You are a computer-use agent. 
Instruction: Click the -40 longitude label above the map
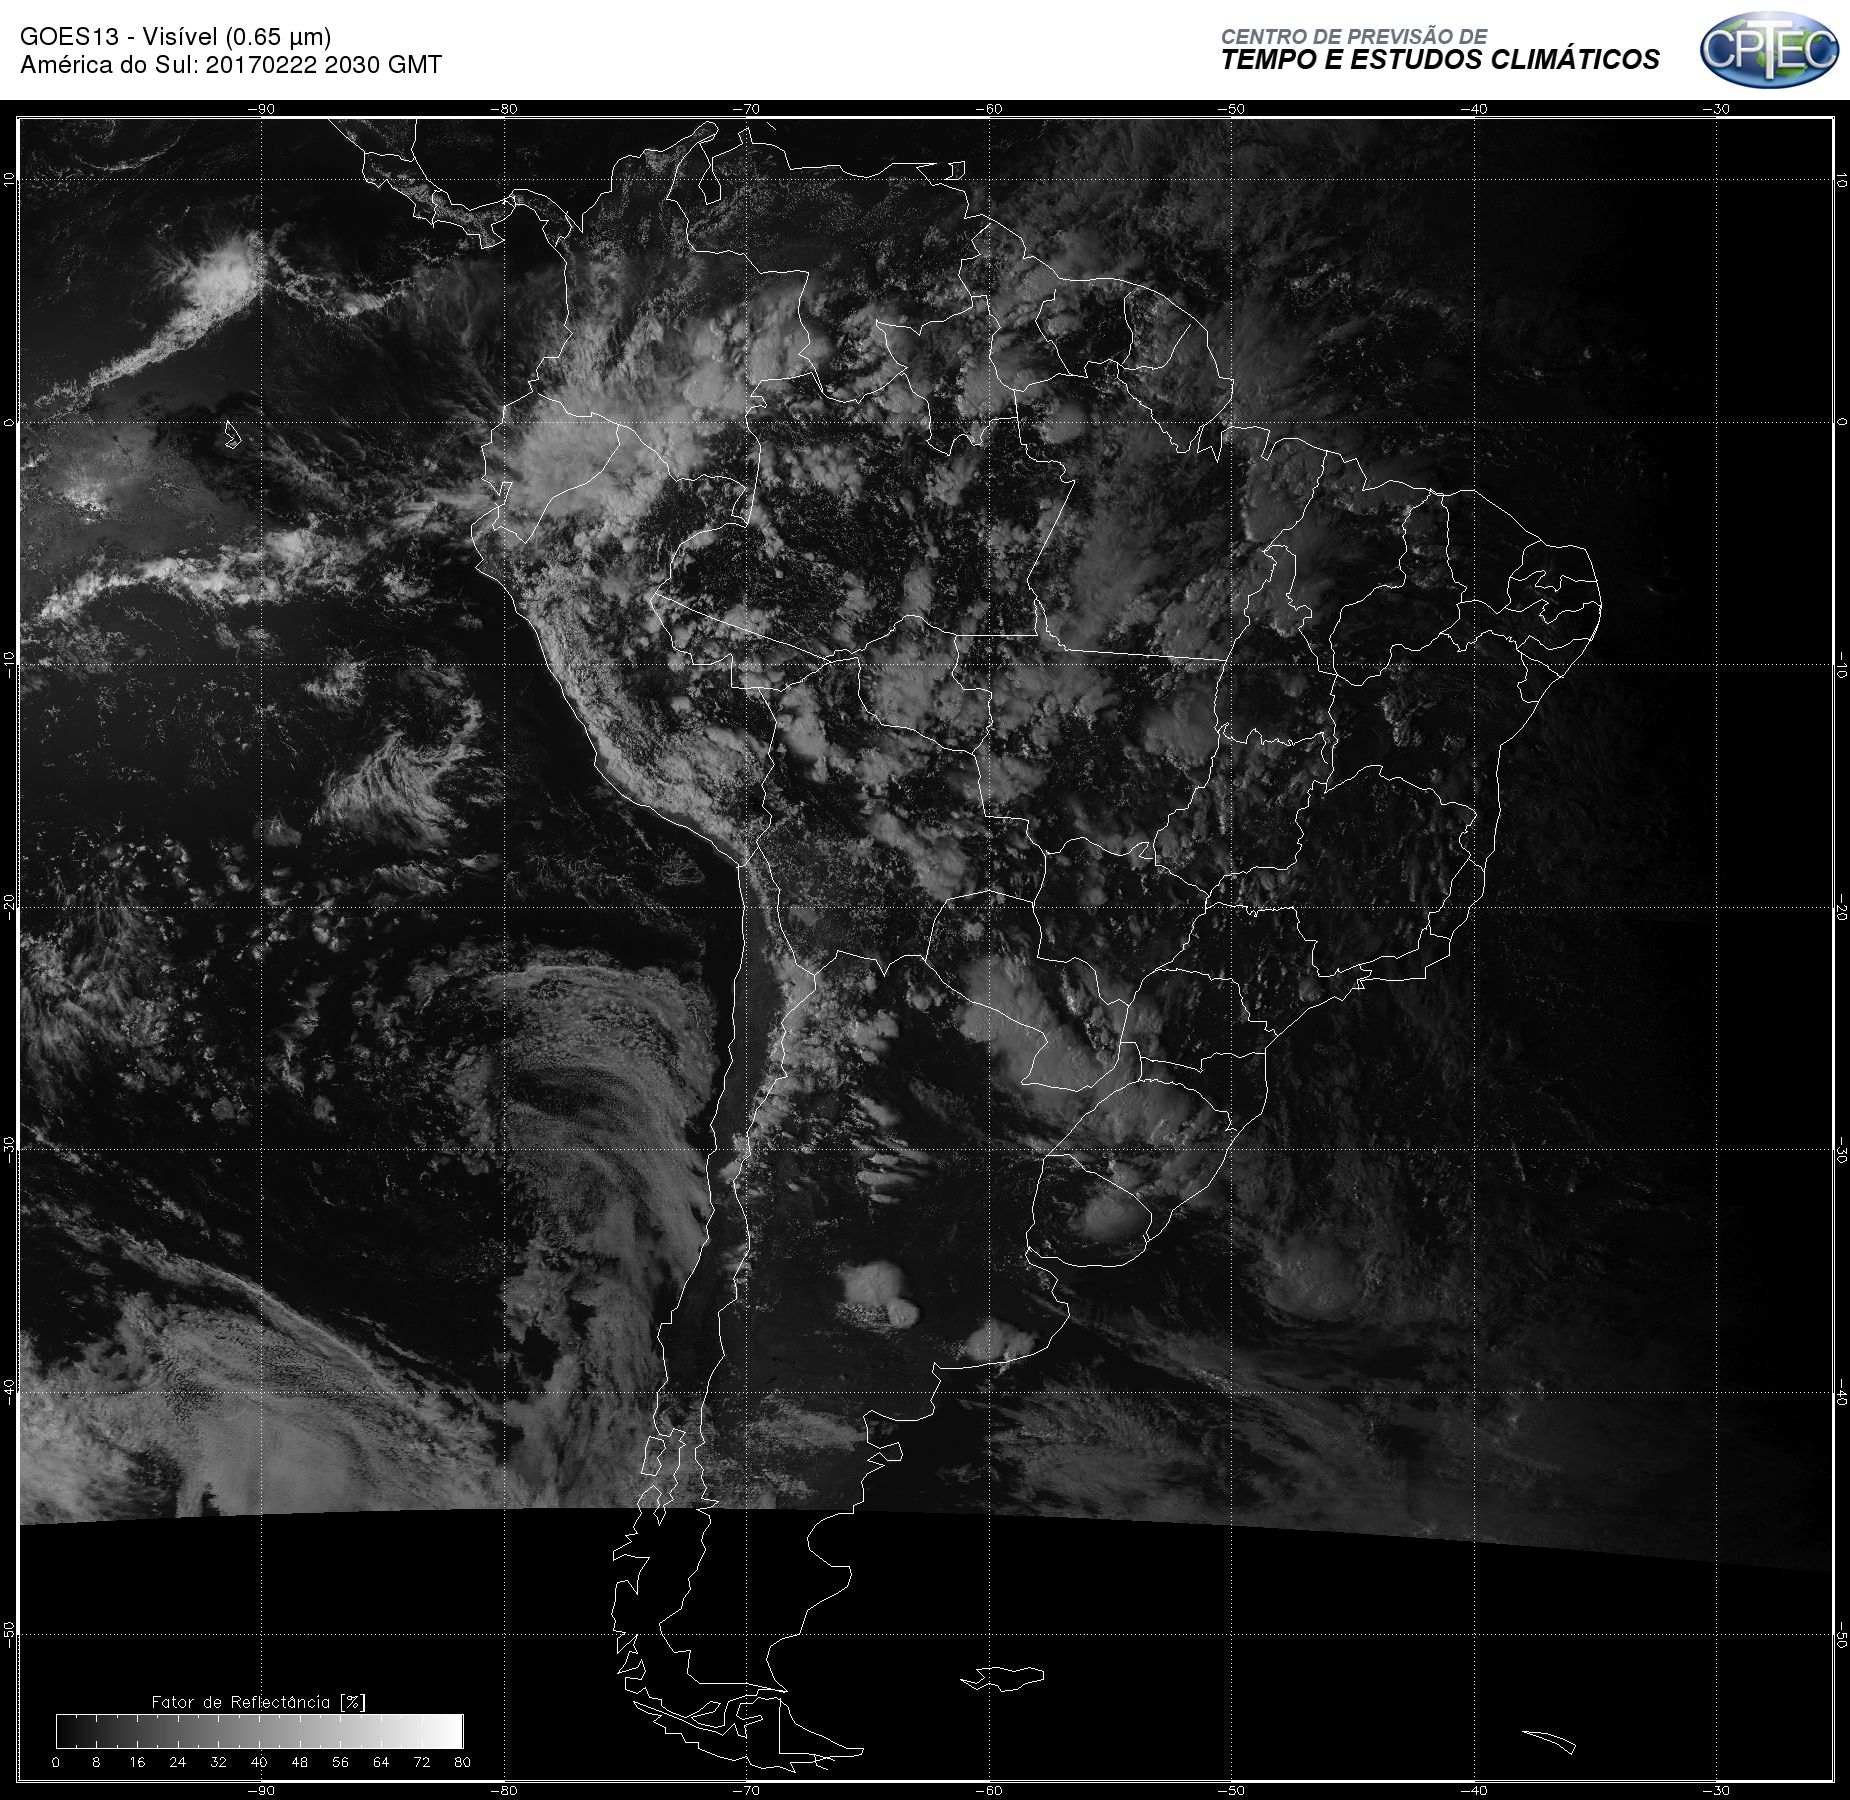1474,109
